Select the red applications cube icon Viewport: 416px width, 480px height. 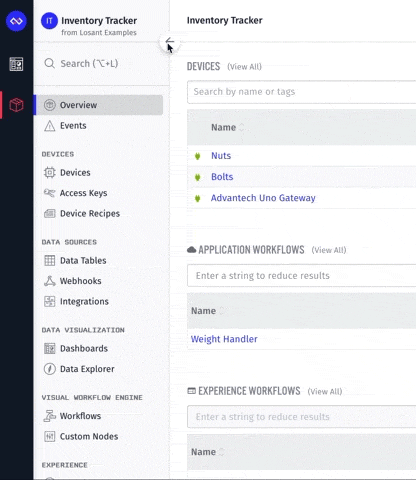[x=16, y=105]
